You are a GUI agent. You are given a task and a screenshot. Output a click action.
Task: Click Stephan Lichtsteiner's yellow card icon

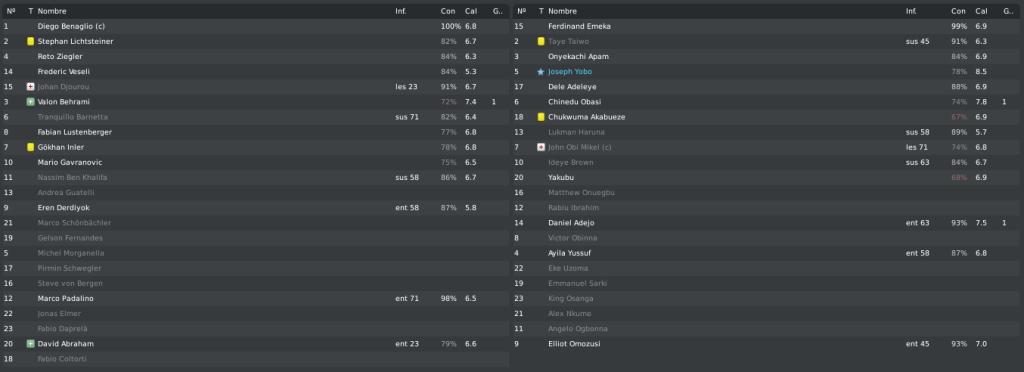tap(30, 41)
